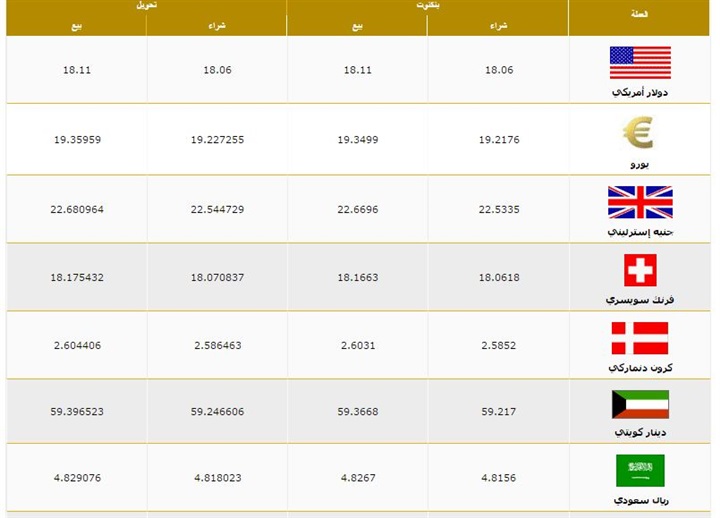
Task: Click the جنيه إسترليني currency label
Action: click(640, 231)
